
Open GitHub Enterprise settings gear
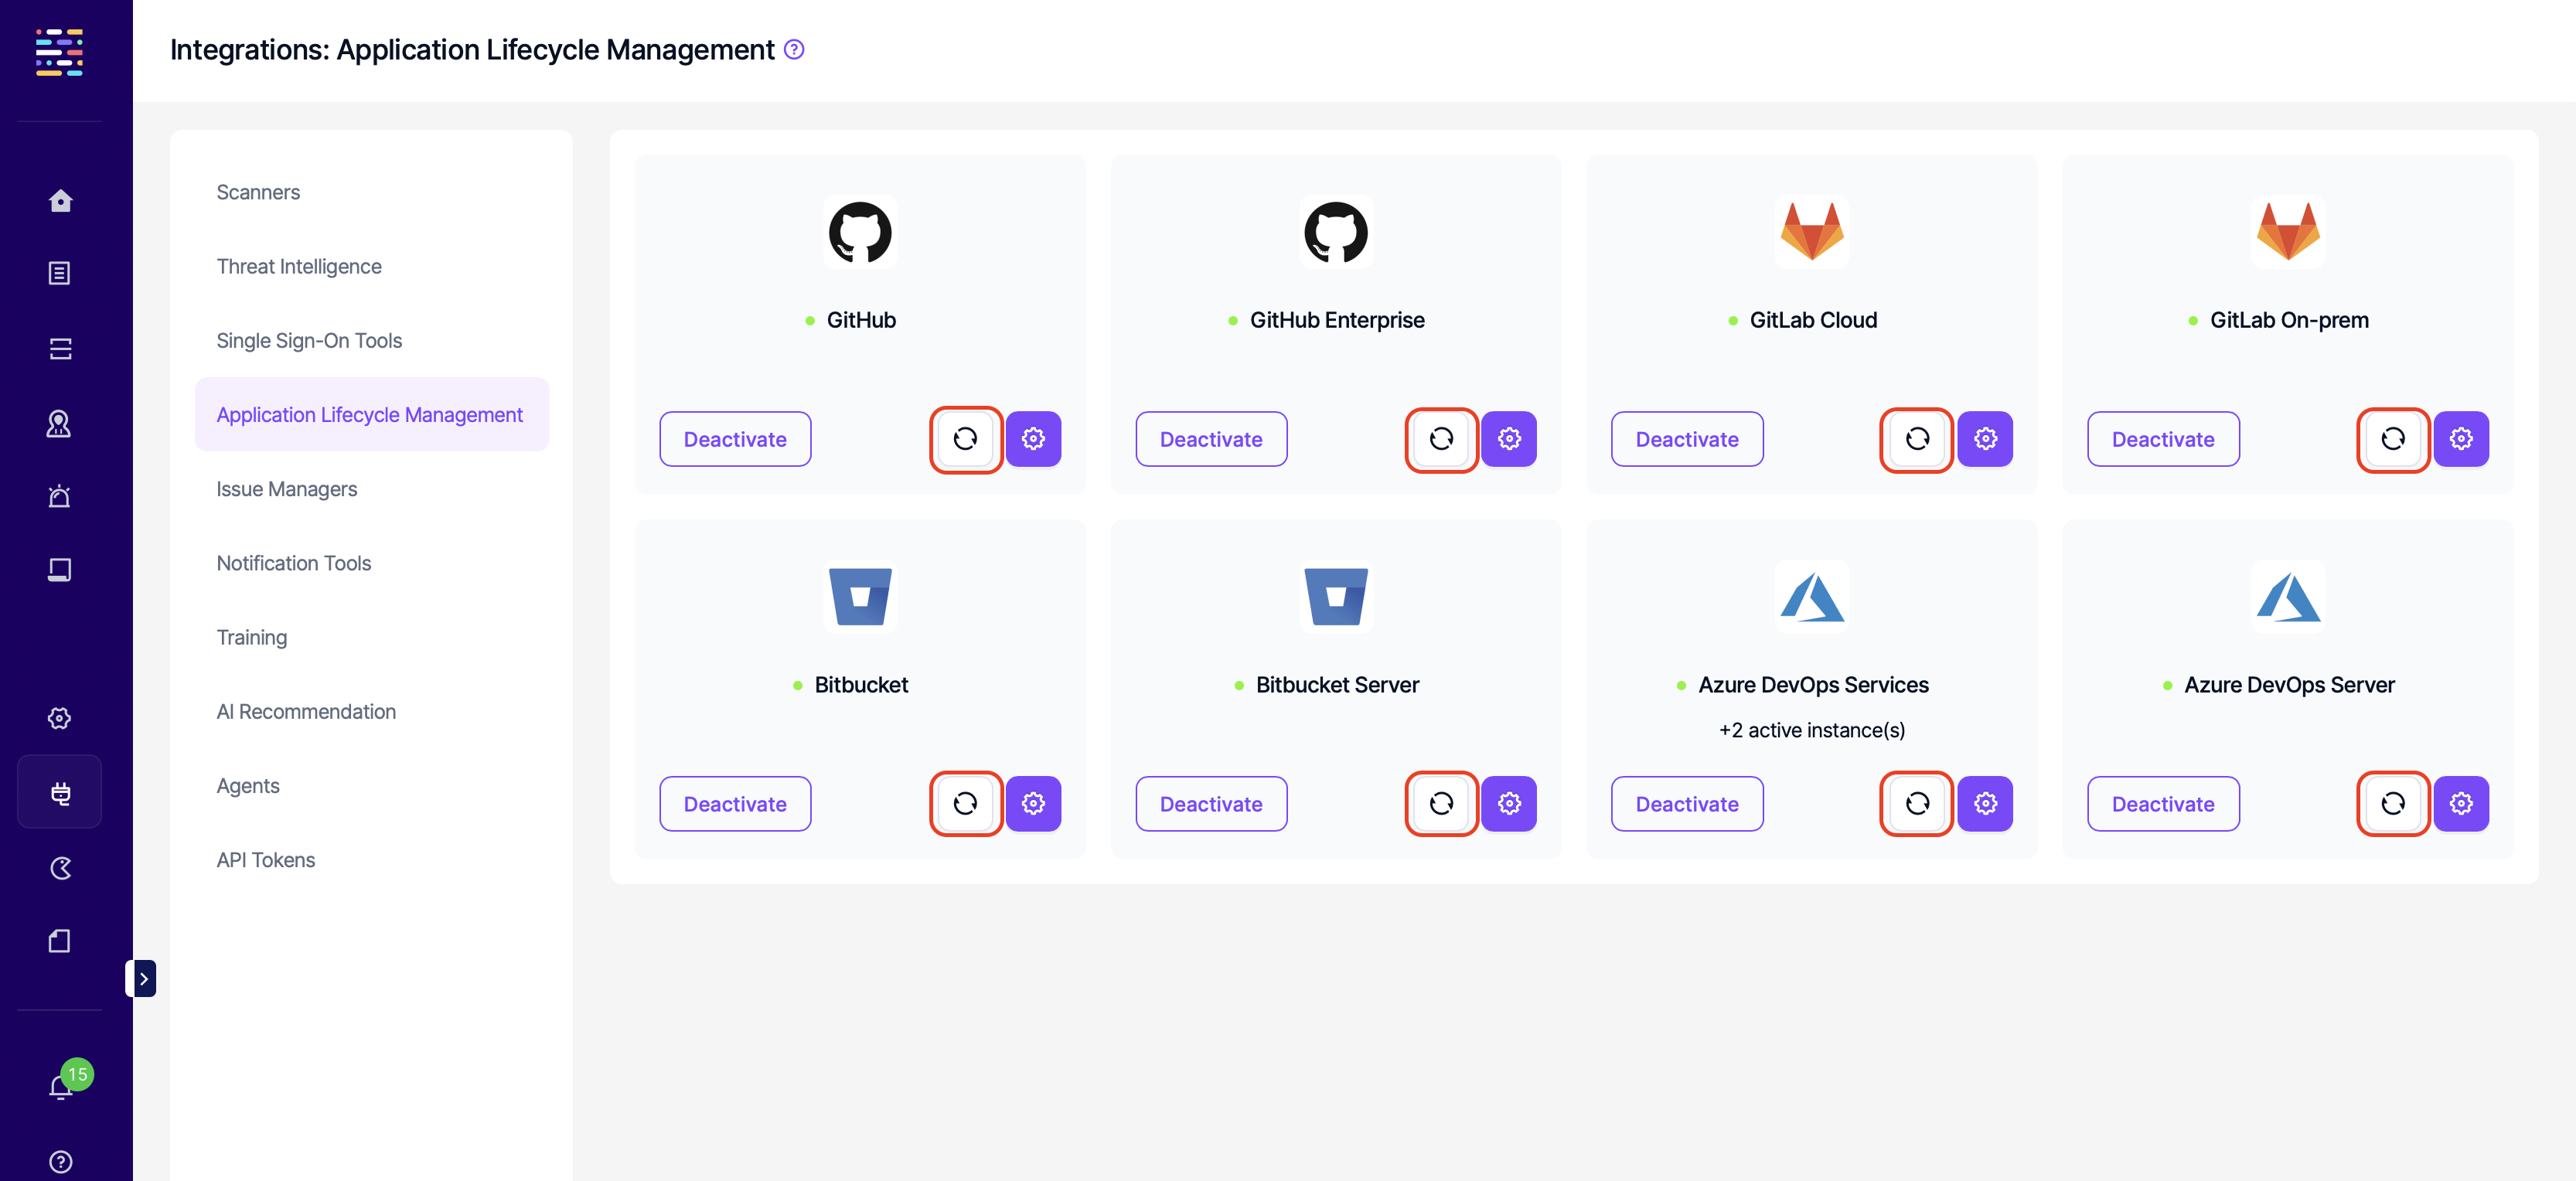pyautogui.click(x=1509, y=439)
